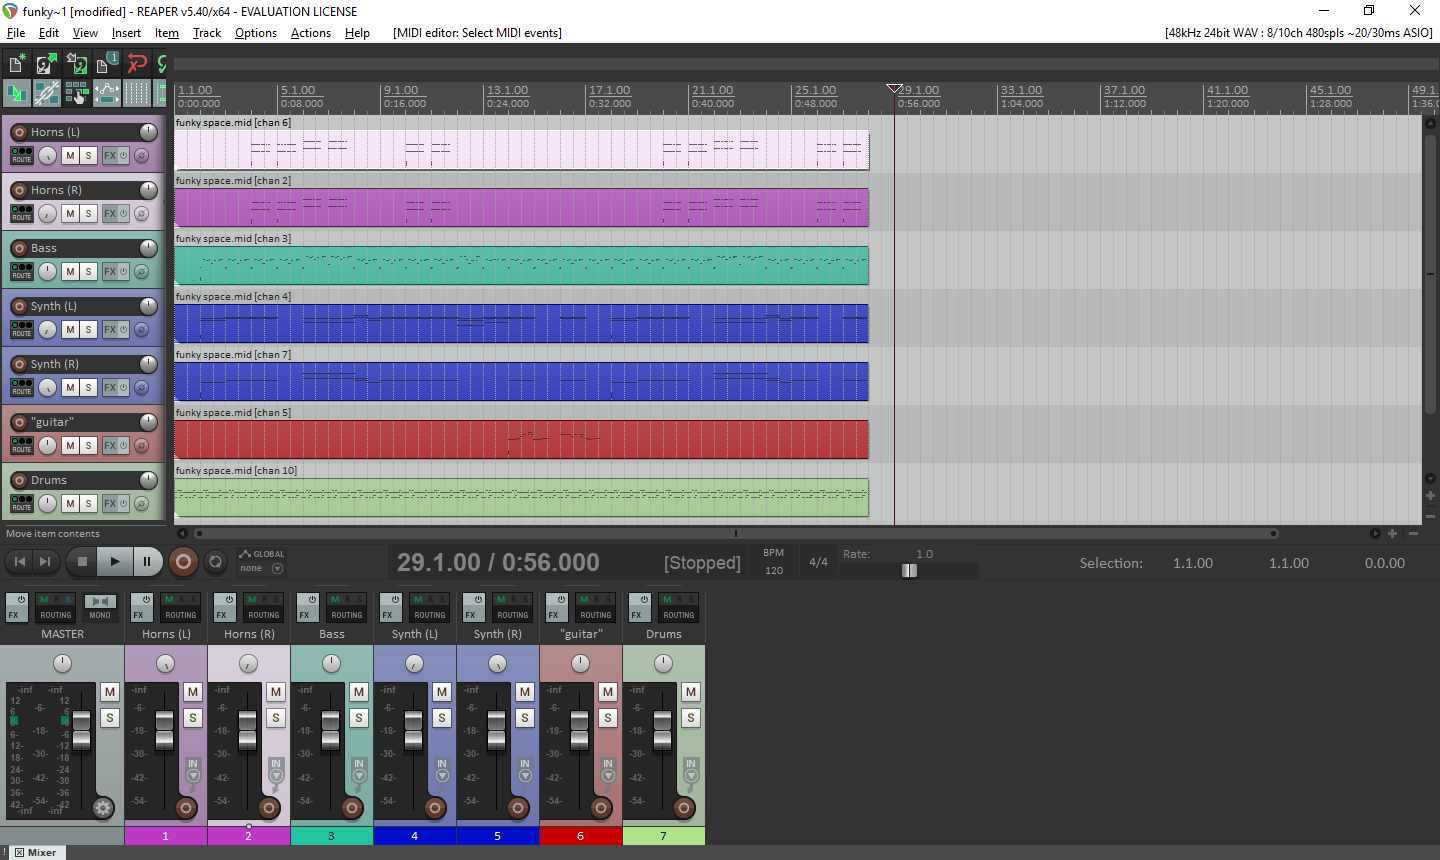Go to project end transport button
This screenshot has height=860, width=1440.
tap(45, 562)
